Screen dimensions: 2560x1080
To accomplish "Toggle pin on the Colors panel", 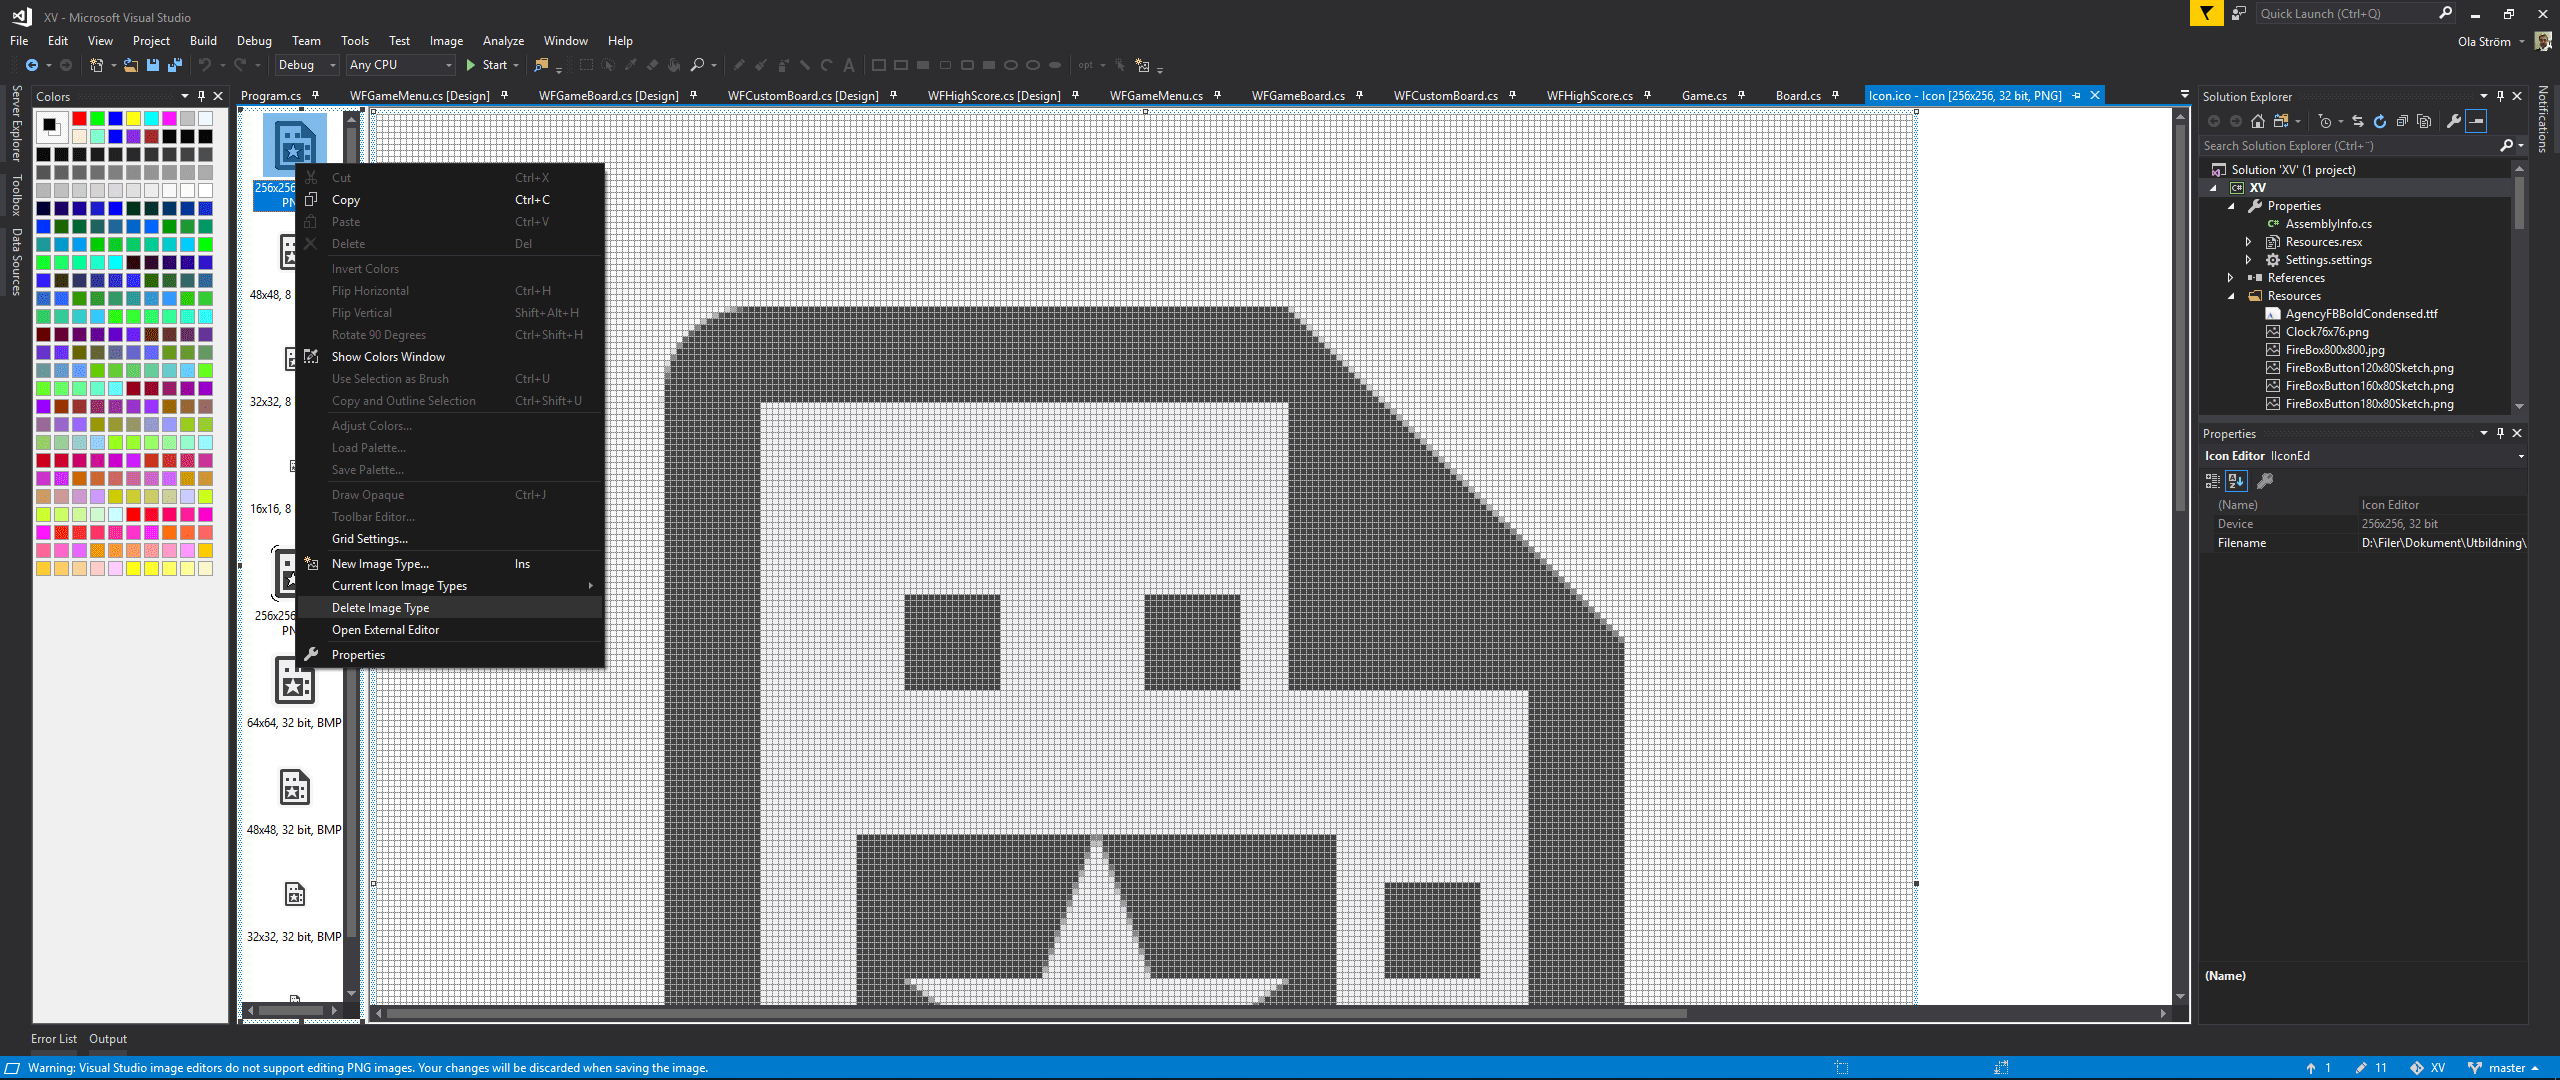I will [201, 96].
